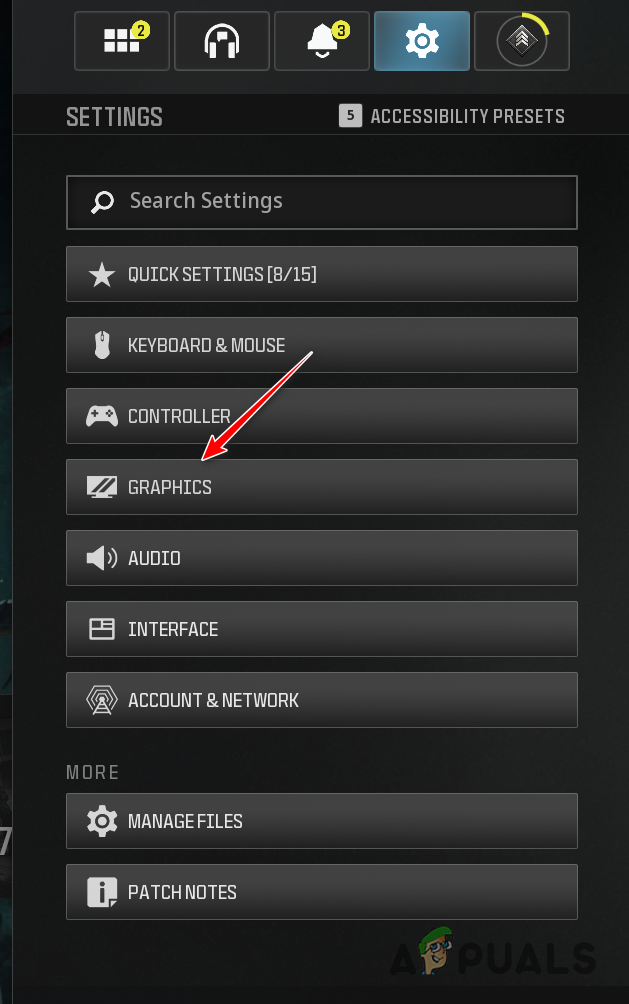The image size is (629, 1004).
Task: Open Manage Files
Action: click(321, 821)
